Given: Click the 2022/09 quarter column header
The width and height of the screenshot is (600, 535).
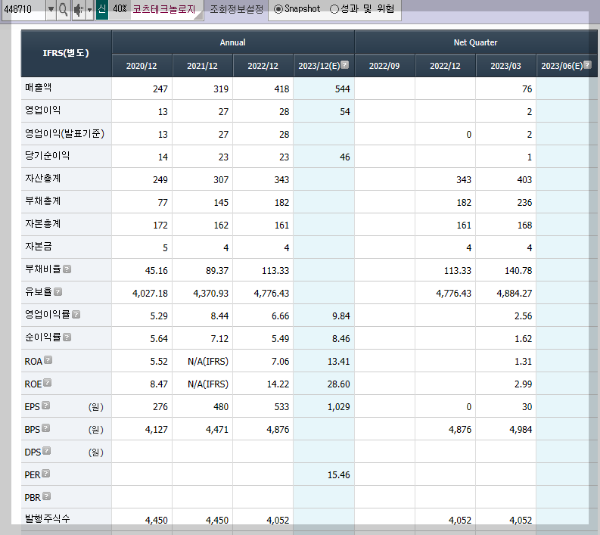Looking at the screenshot, I should pos(384,66).
